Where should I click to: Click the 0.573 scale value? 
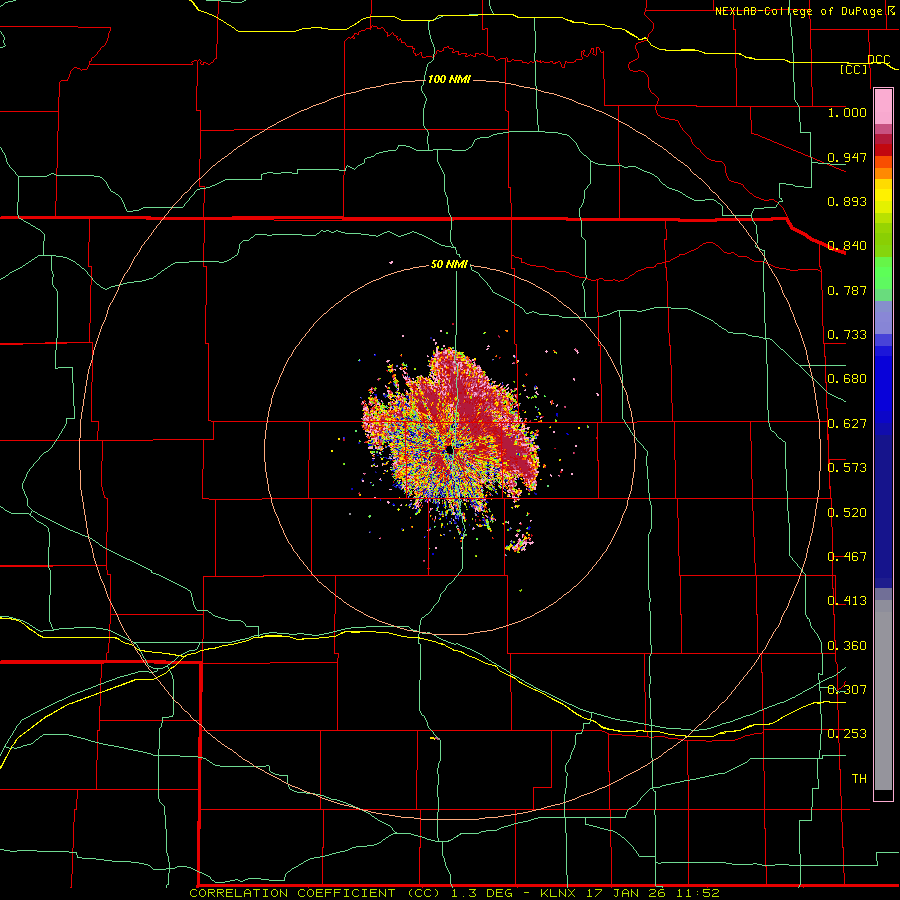pyautogui.click(x=847, y=468)
